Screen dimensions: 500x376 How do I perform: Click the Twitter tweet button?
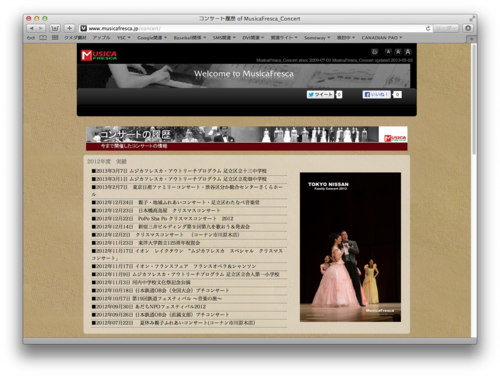click(320, 95)
